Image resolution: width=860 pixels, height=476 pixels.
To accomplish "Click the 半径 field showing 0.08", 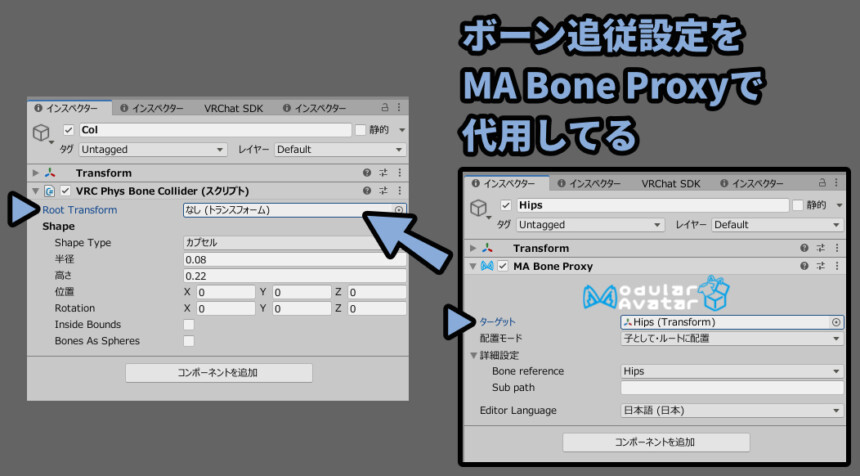I will pyautogui.click(x=295, y=259).
